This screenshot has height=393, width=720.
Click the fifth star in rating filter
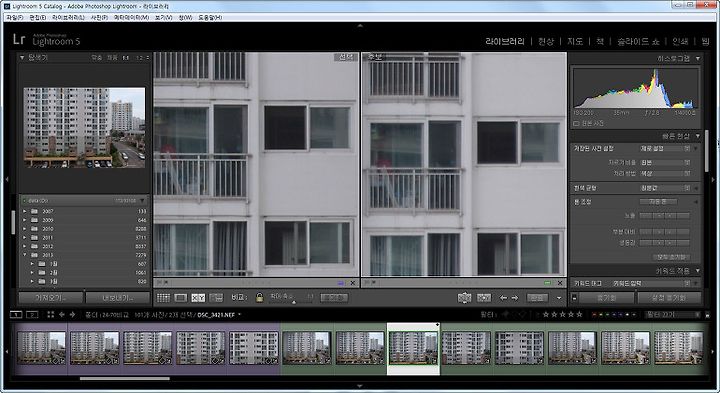click(x=579, y=314)
